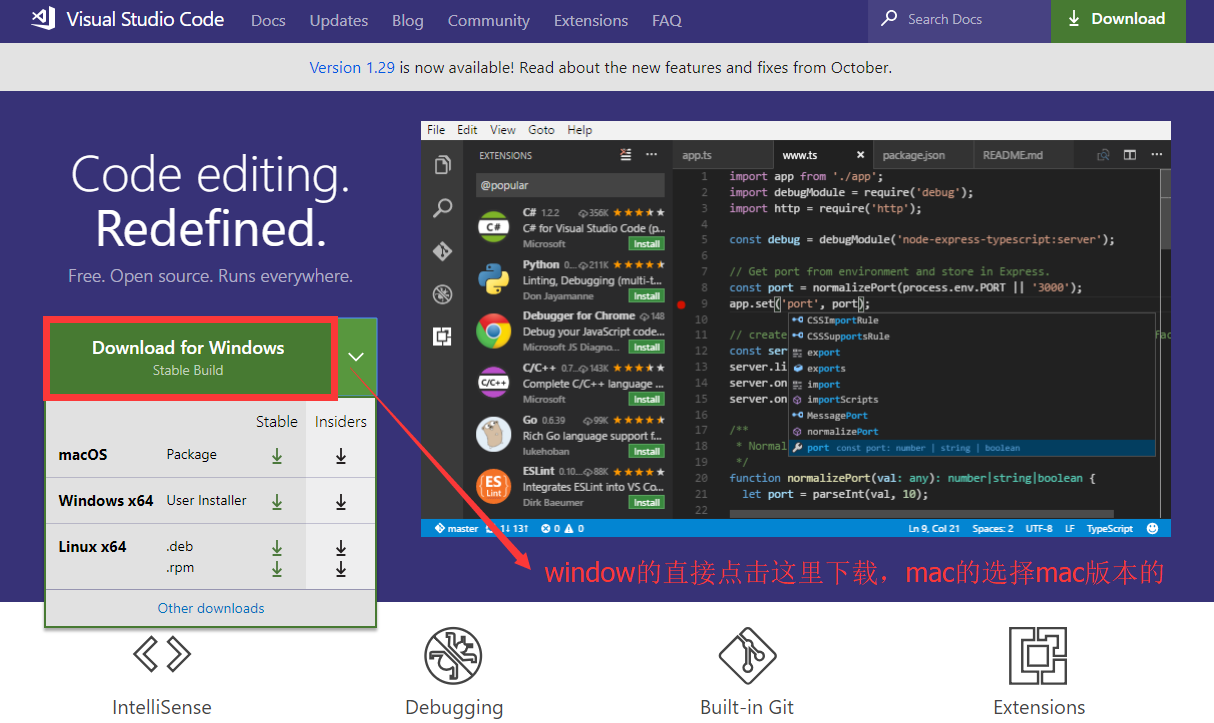This screenshot has width=1214, height=723.
Task: Open the Updates menu item
Action: pos(339,20)
